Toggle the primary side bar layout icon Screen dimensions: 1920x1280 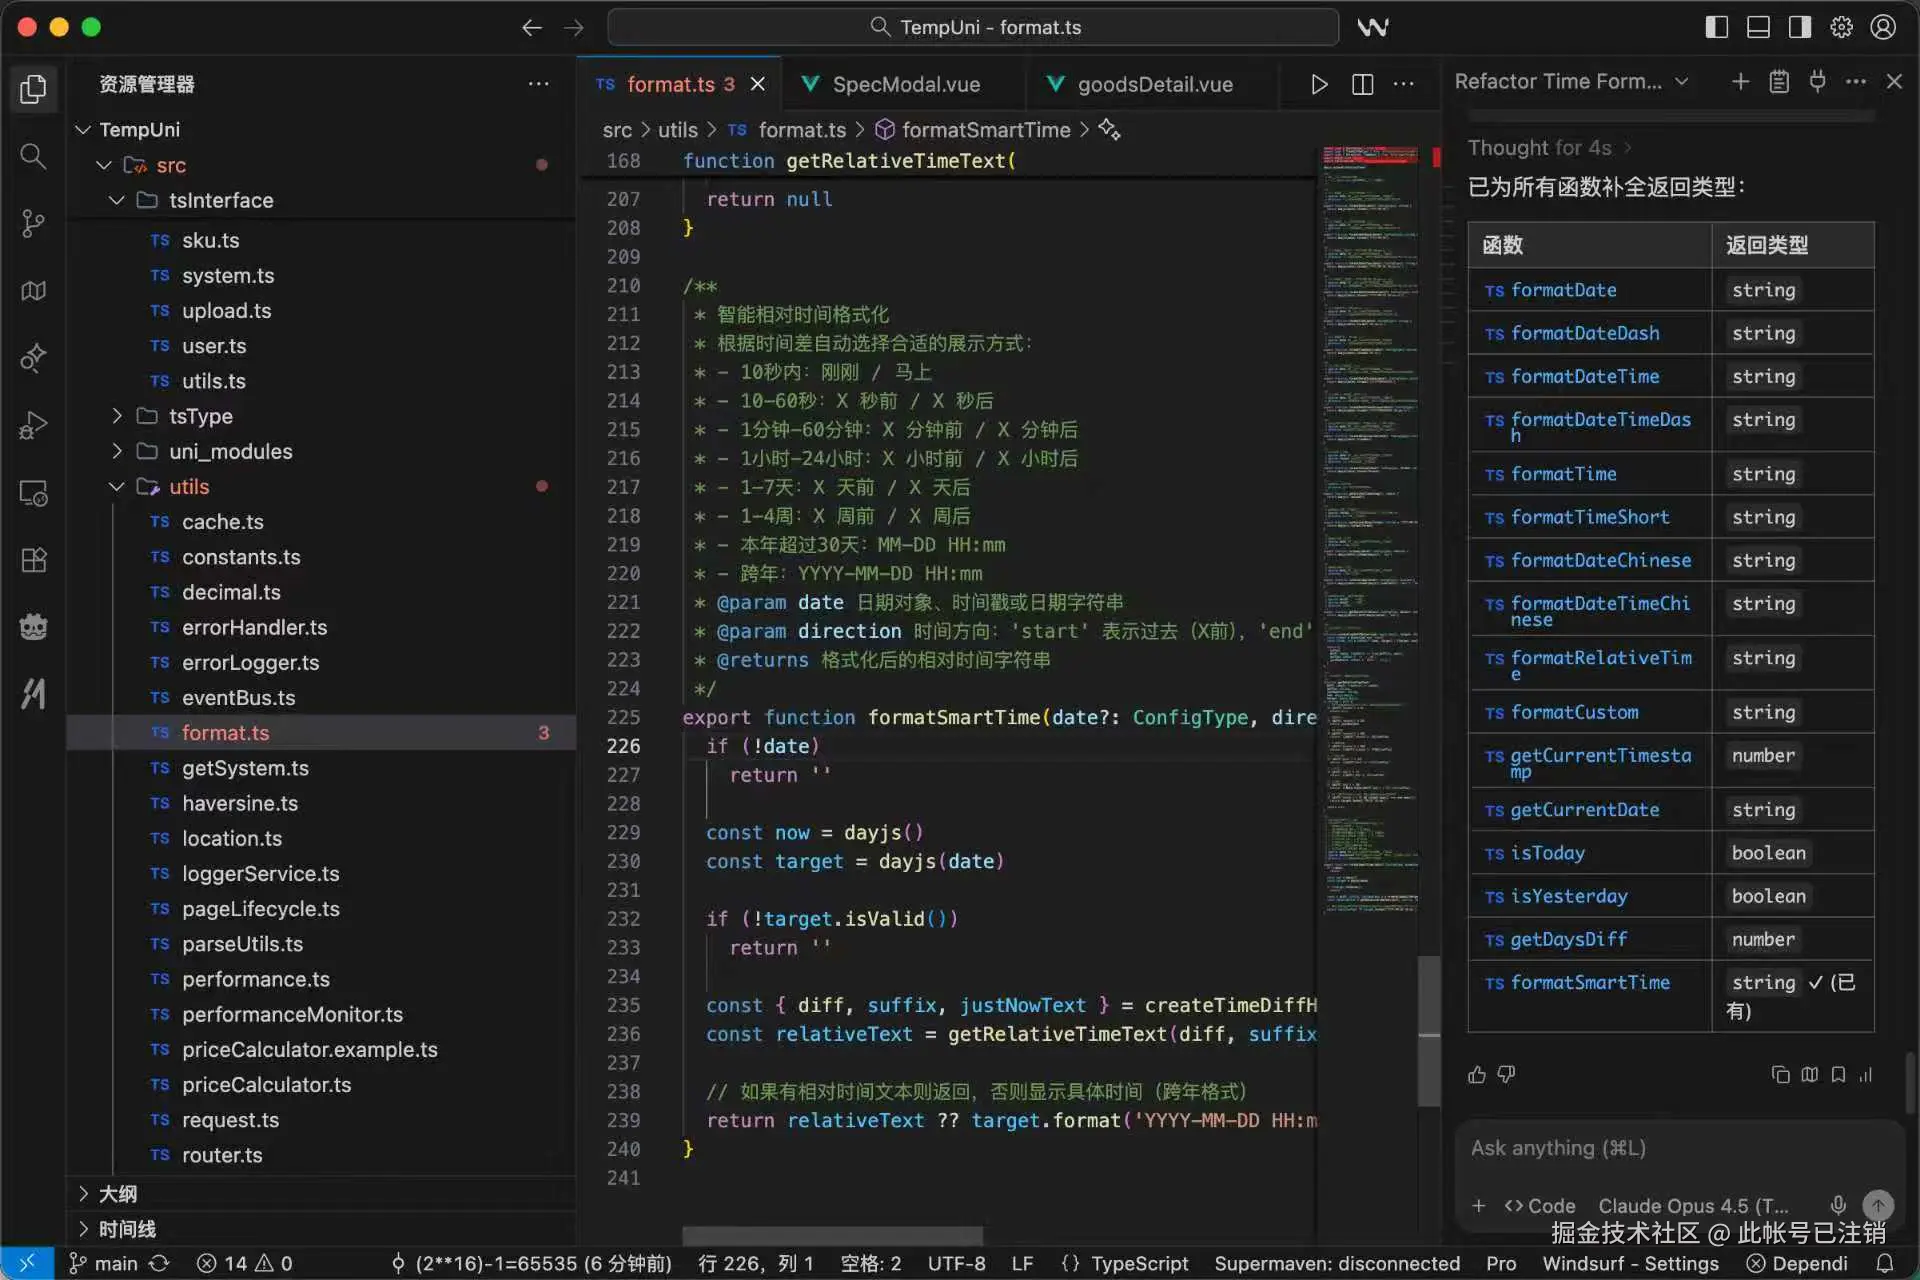(1716, 27)
